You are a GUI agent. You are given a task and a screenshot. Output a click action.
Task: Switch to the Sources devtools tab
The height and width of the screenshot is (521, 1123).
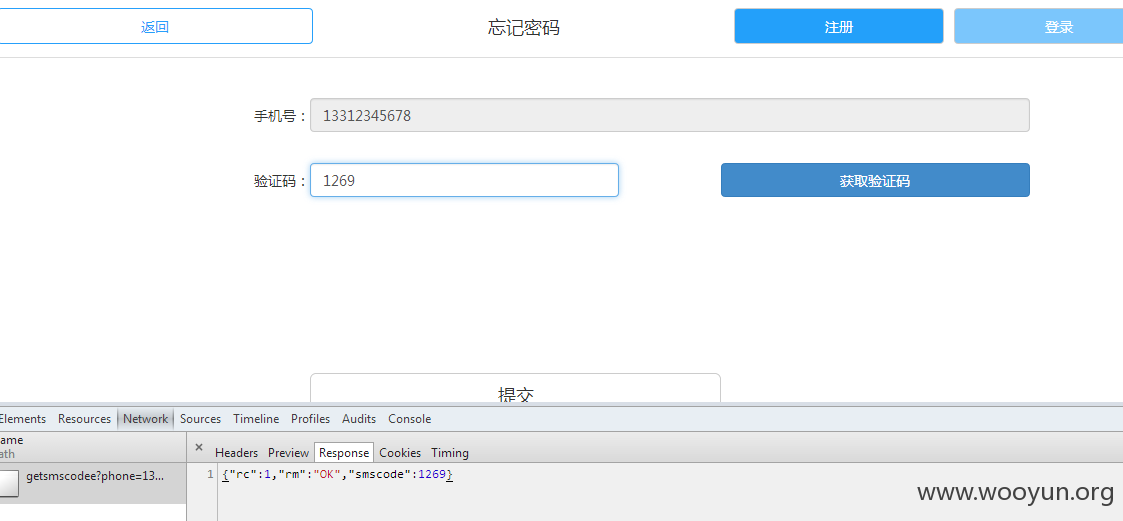point(201,419)
